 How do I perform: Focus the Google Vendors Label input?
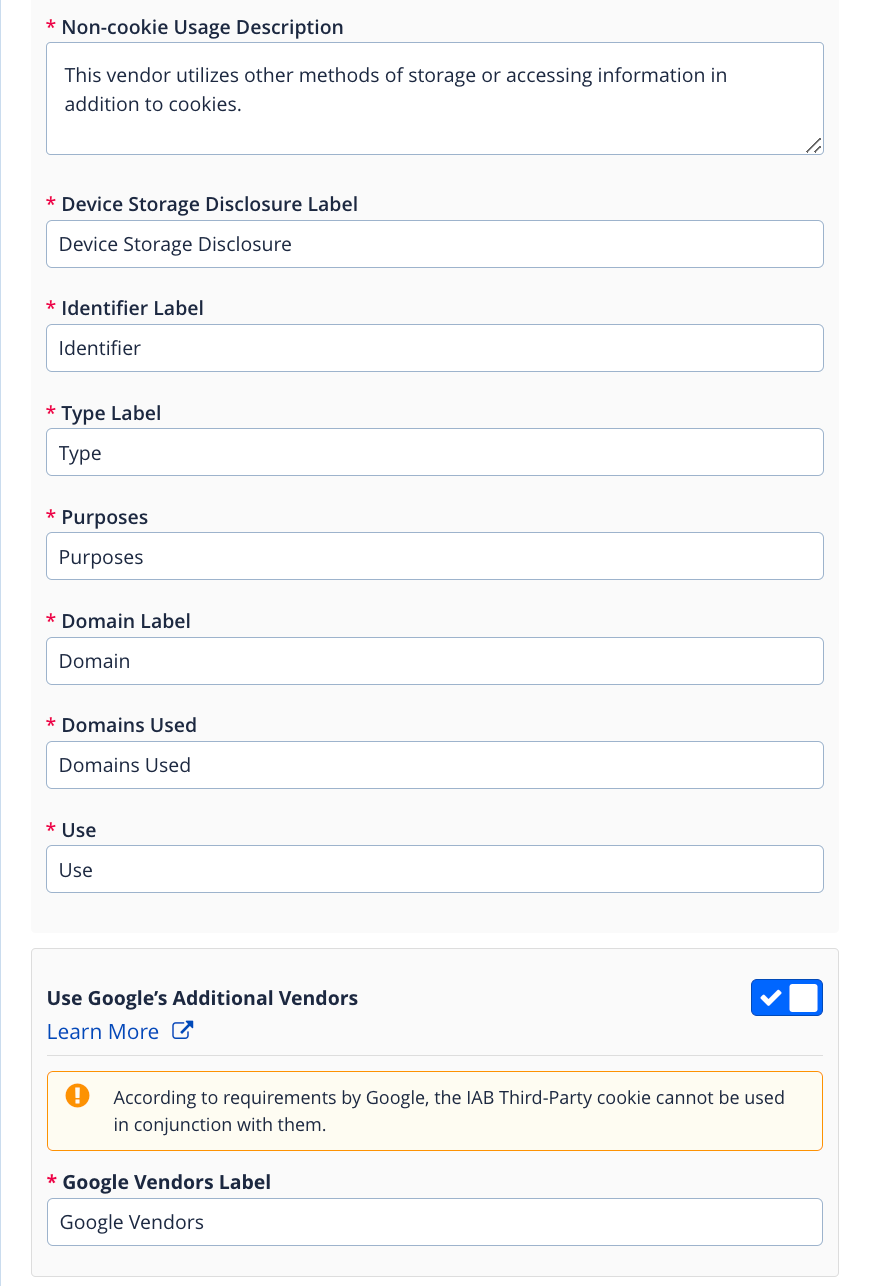434,1222
